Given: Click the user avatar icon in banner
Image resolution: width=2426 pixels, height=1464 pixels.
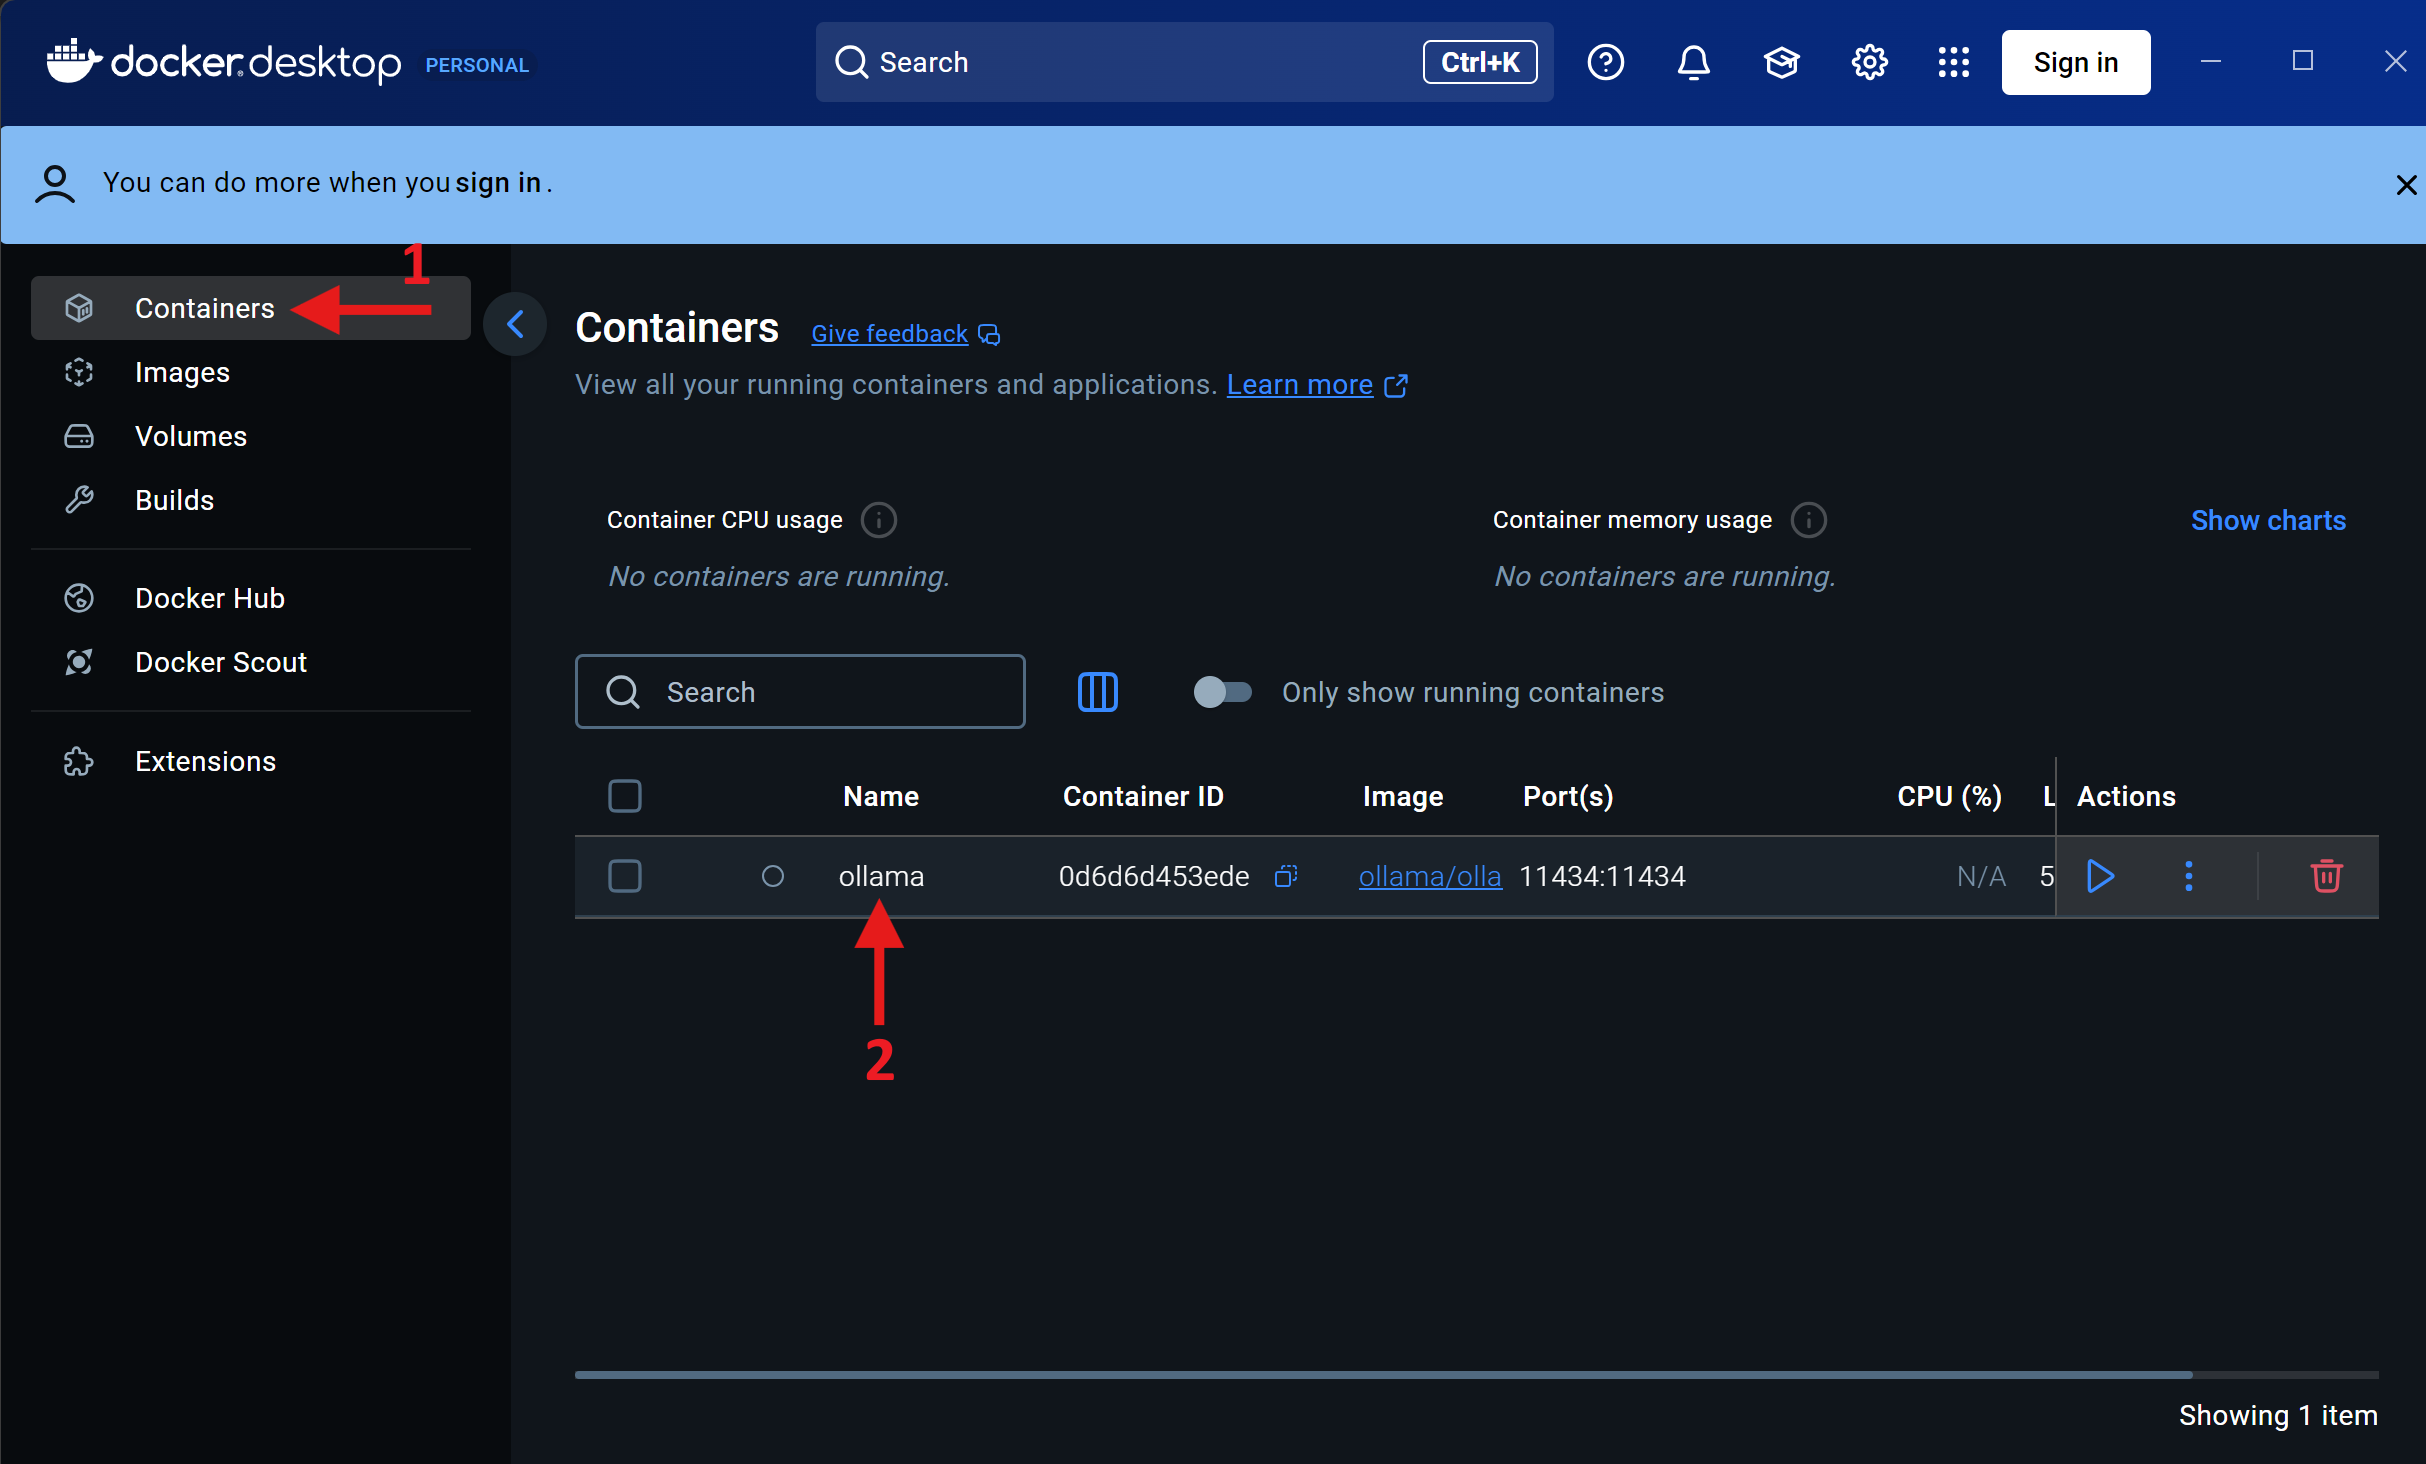Looking at the screenshot, I should pyautogui.click(x=55, y=184).
